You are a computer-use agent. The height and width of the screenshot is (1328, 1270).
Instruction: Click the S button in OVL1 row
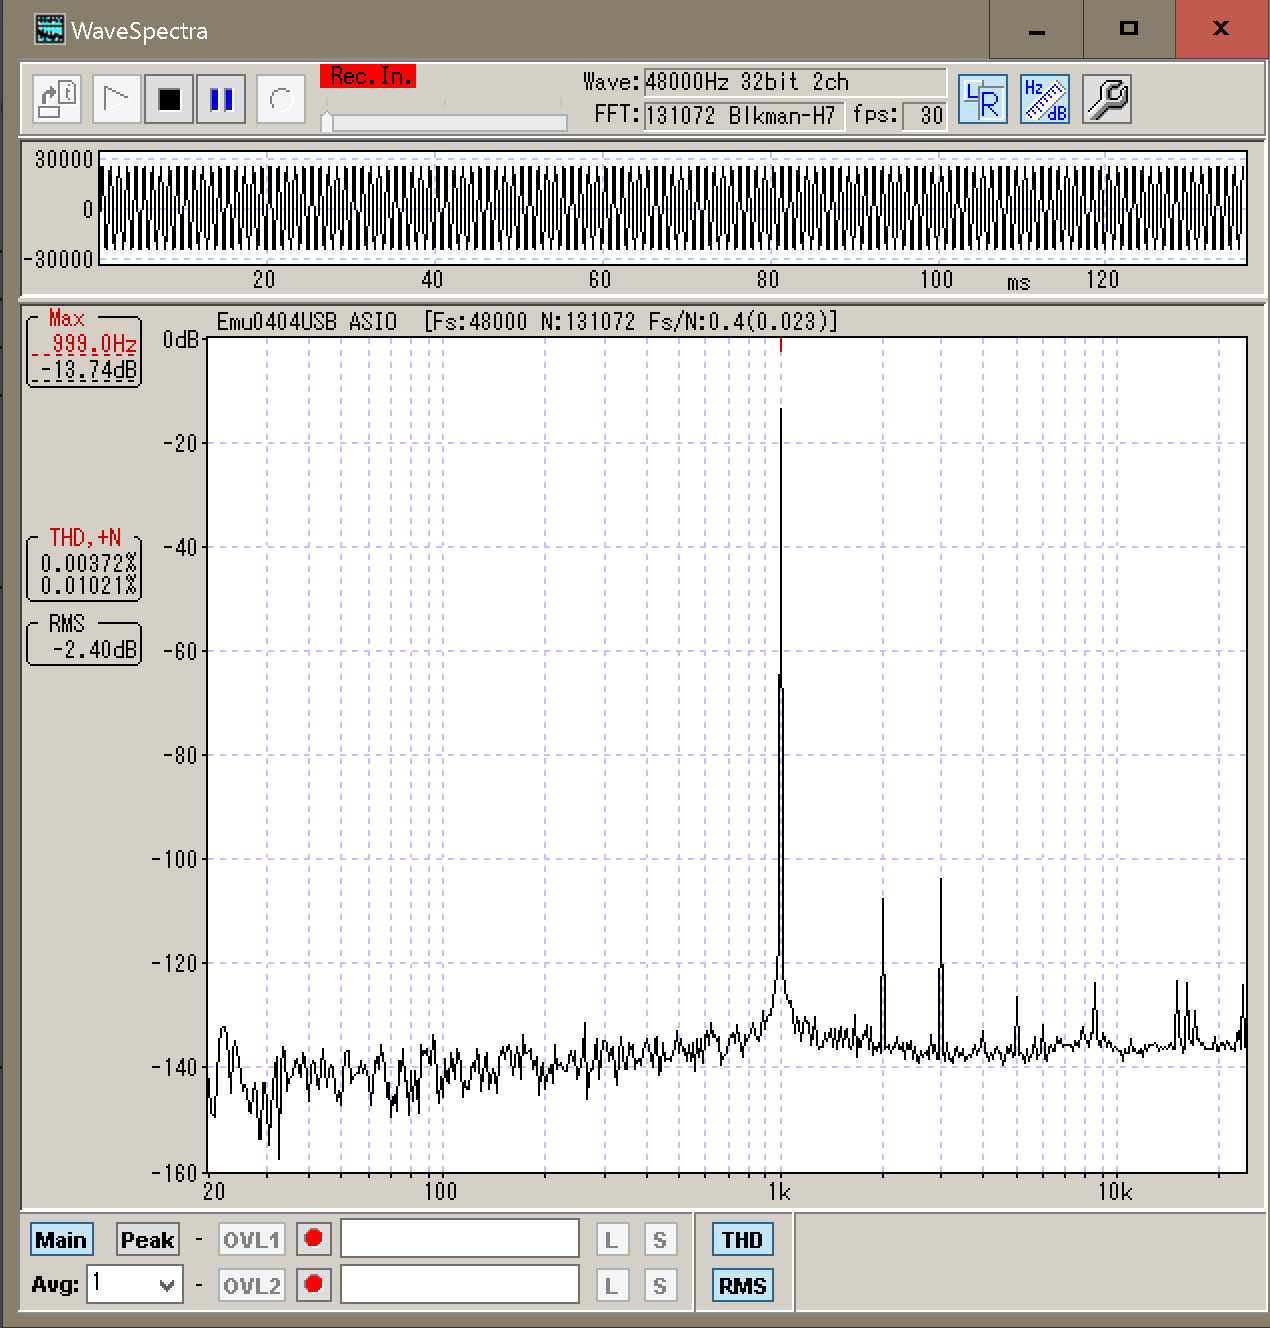tap(659, 1240)
